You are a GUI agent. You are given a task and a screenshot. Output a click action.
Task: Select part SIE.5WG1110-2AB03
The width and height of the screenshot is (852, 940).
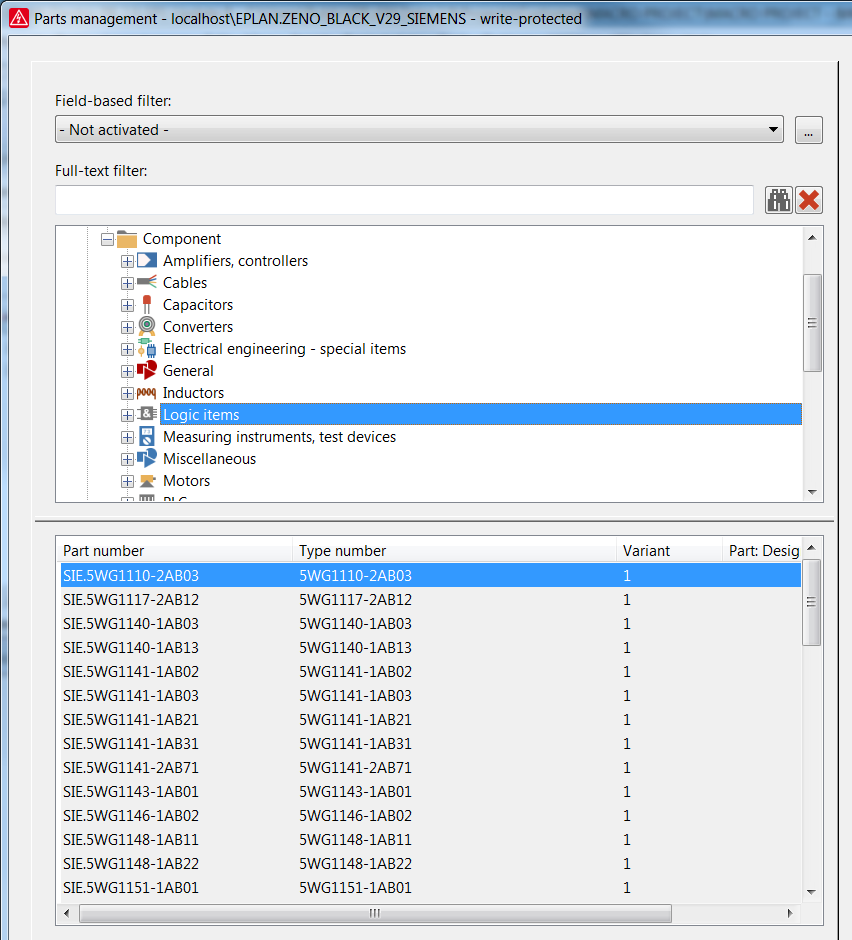pos(131,576)
